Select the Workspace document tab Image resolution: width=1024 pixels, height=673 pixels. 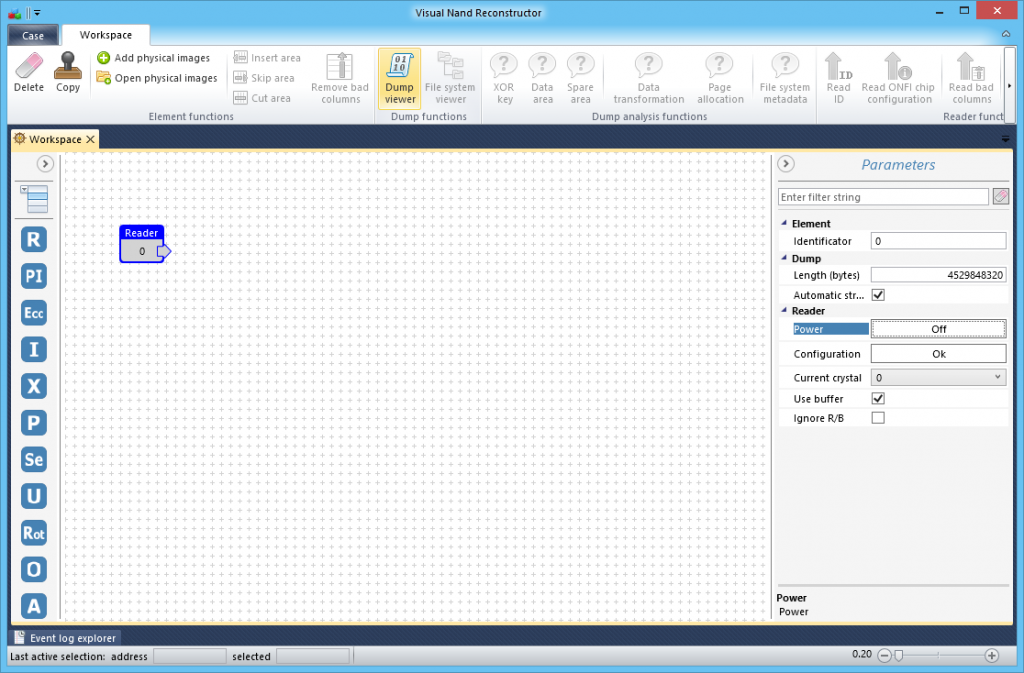click(55, 139)
